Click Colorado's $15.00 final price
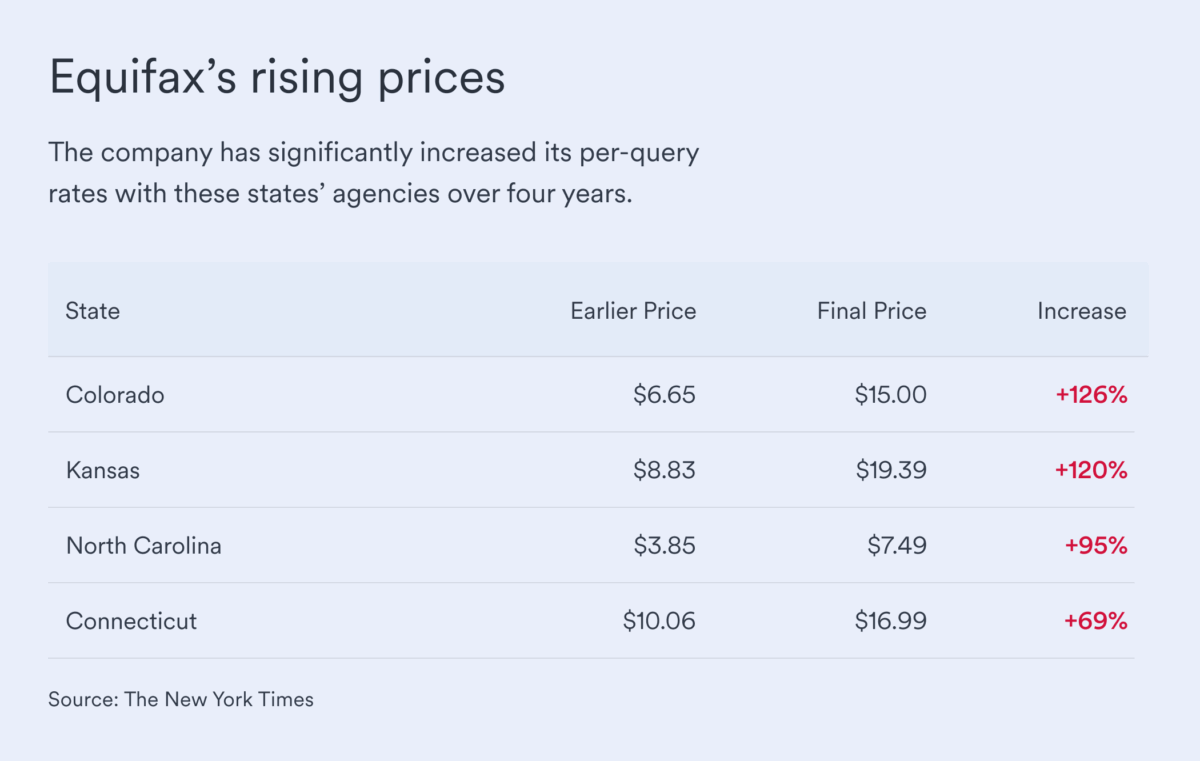Viewport: 1200px width, 761px height. [x=890, y=395]
